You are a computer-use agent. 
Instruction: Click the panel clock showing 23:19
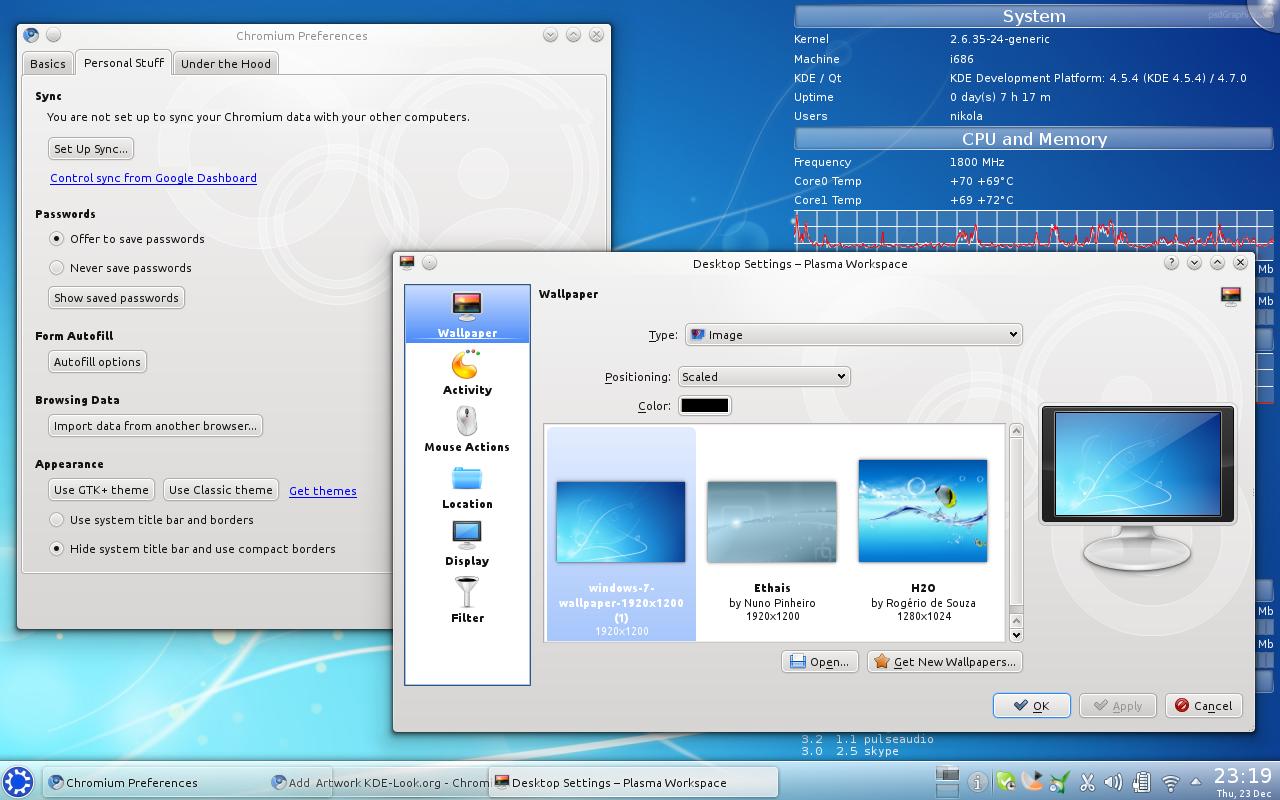pyautogui.click(x=1242, y=782)
